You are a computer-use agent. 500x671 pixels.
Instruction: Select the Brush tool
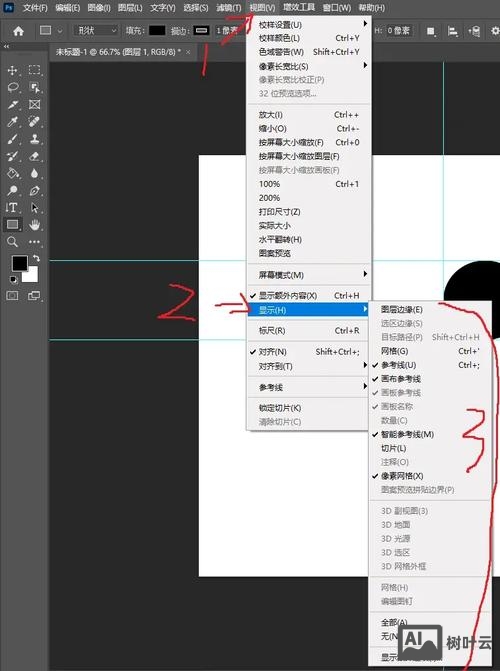(x=12, y=139)
